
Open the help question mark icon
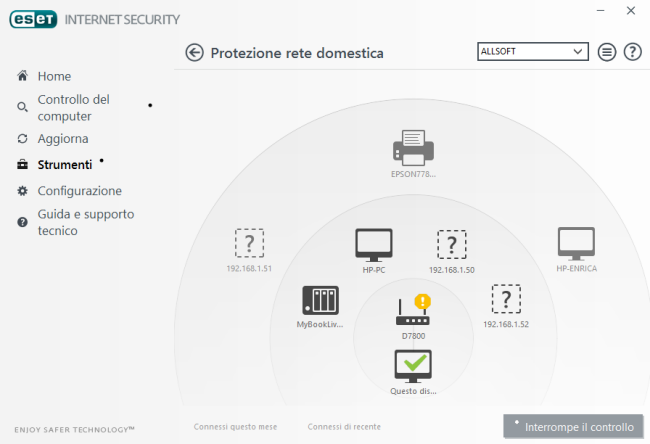pos(633,52)
